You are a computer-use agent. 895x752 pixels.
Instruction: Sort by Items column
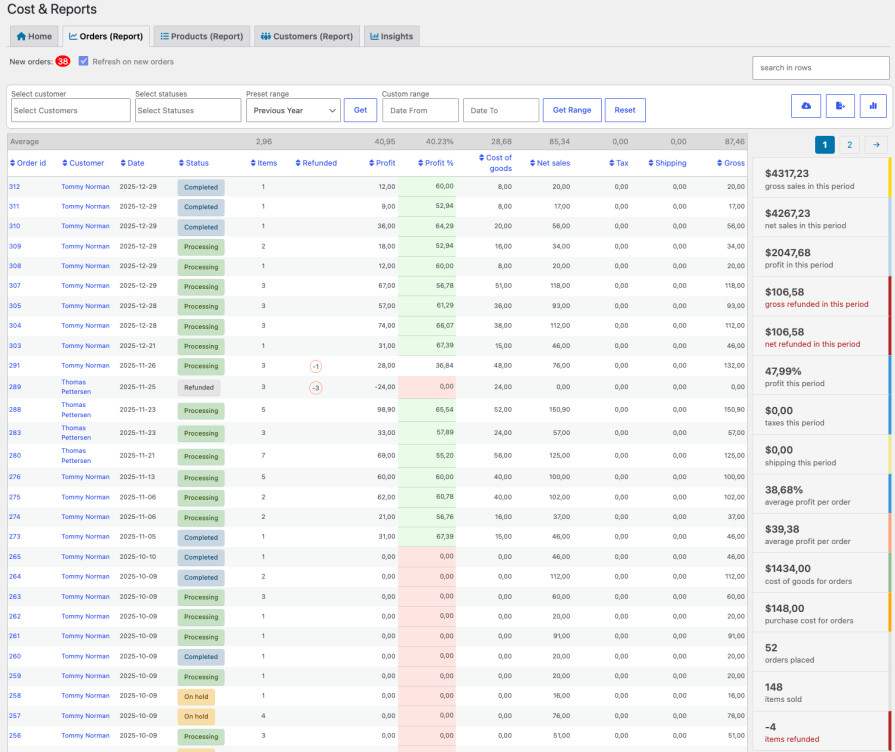point(264,163)
